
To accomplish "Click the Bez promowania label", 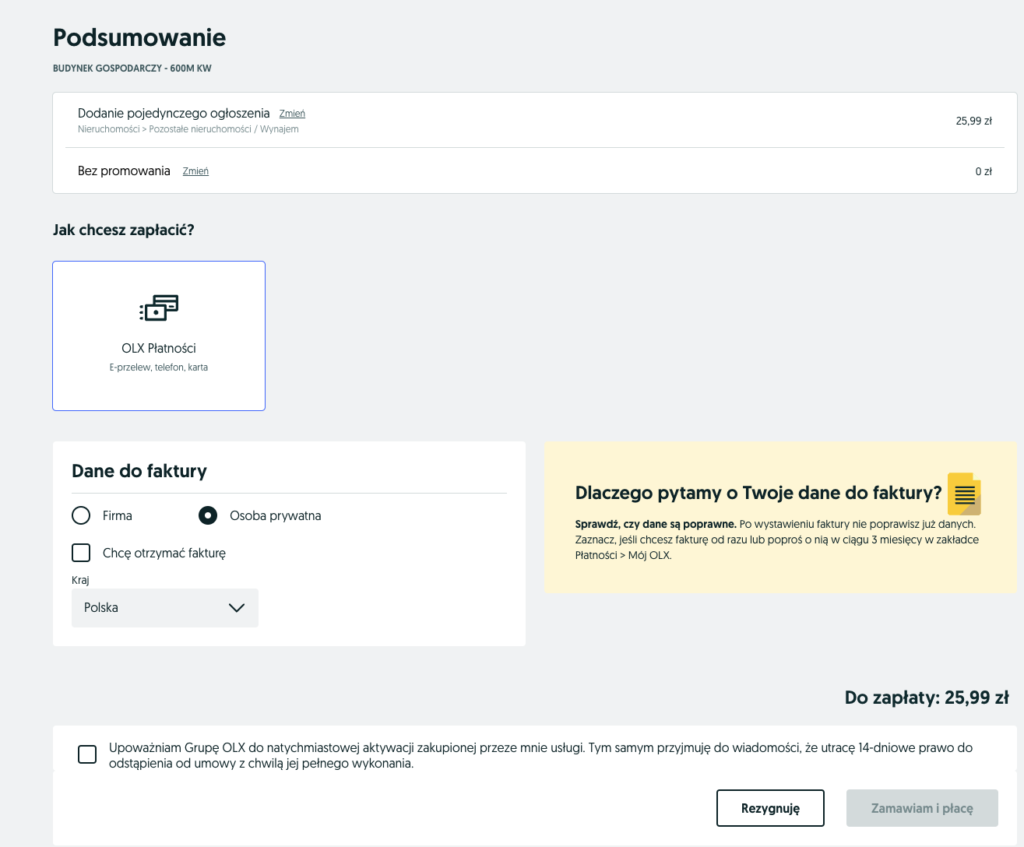I will [x=124, y=170].
